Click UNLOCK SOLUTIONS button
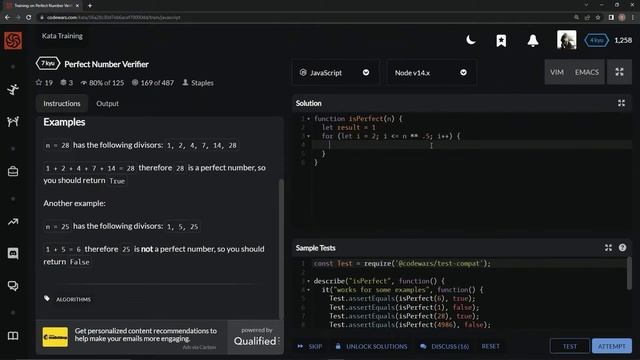The height and width of the screenshot is (360, 640). 371,346
